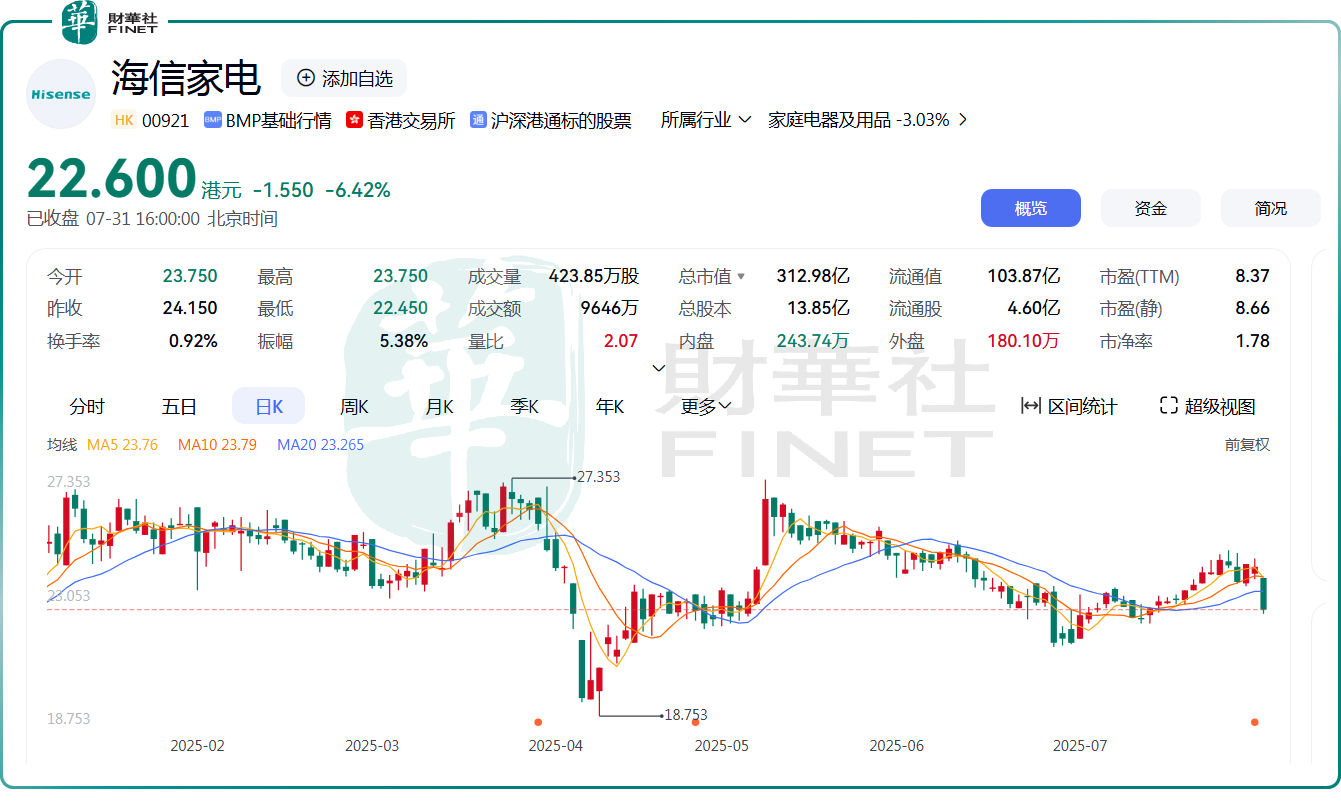Click the stock code 00921
The width and height of the screenshot is (1341, 809).
click(x=165, y=120)
